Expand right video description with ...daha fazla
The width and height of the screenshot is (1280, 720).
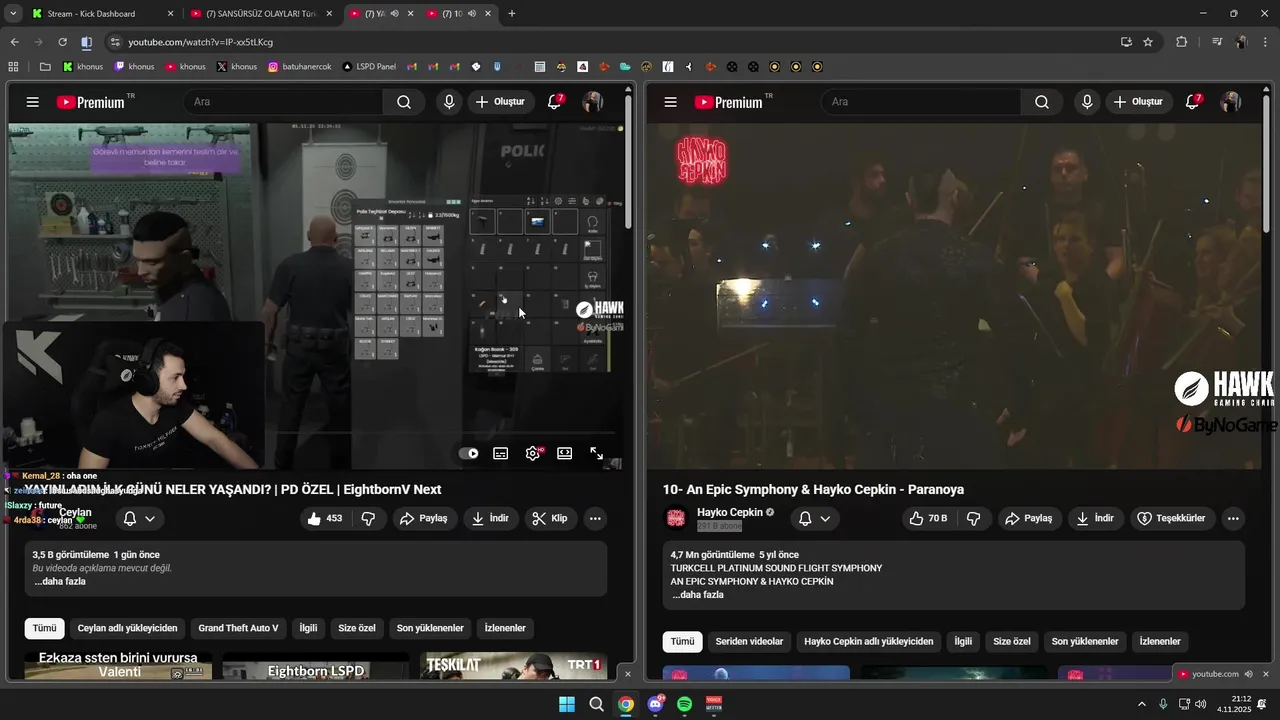click(x=698, y=594)
